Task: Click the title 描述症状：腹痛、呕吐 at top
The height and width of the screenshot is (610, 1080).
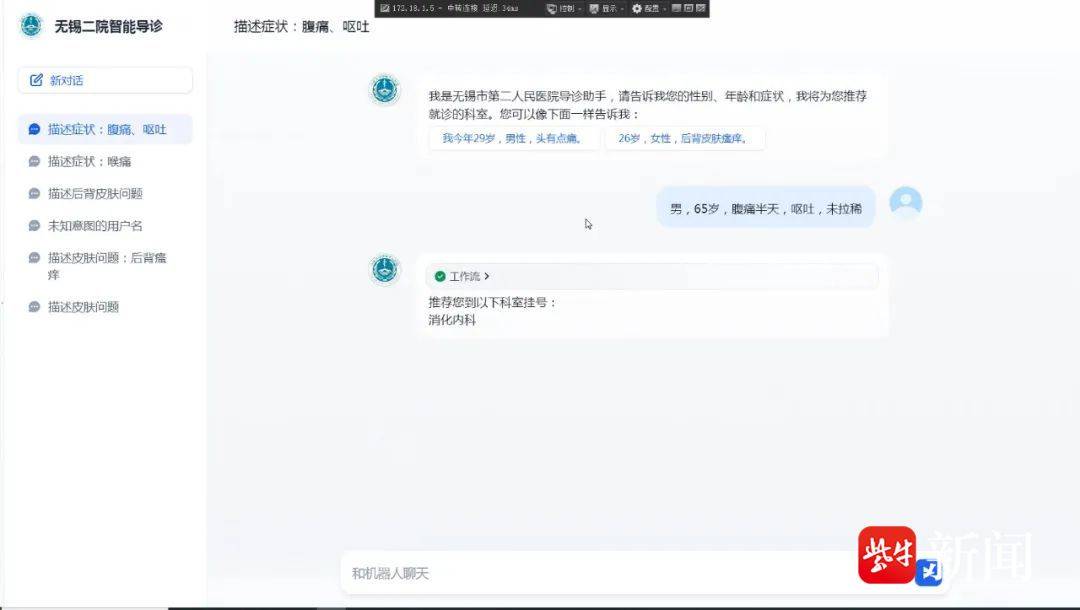Action: pos(301,27)
